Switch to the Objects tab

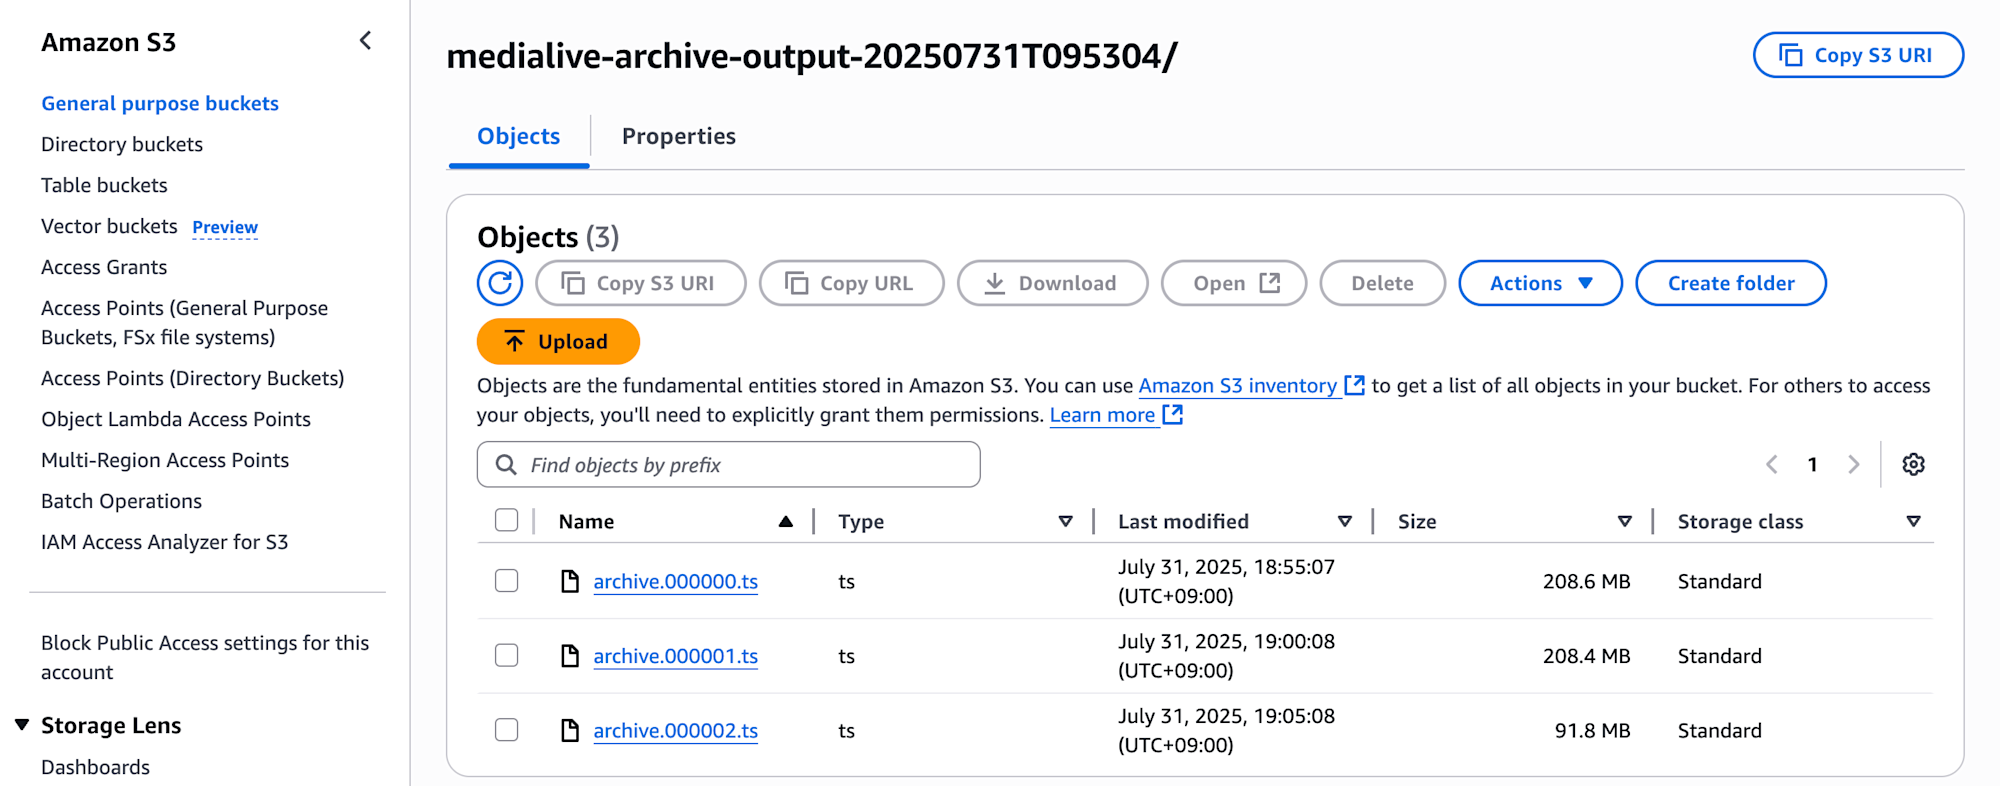518,136
